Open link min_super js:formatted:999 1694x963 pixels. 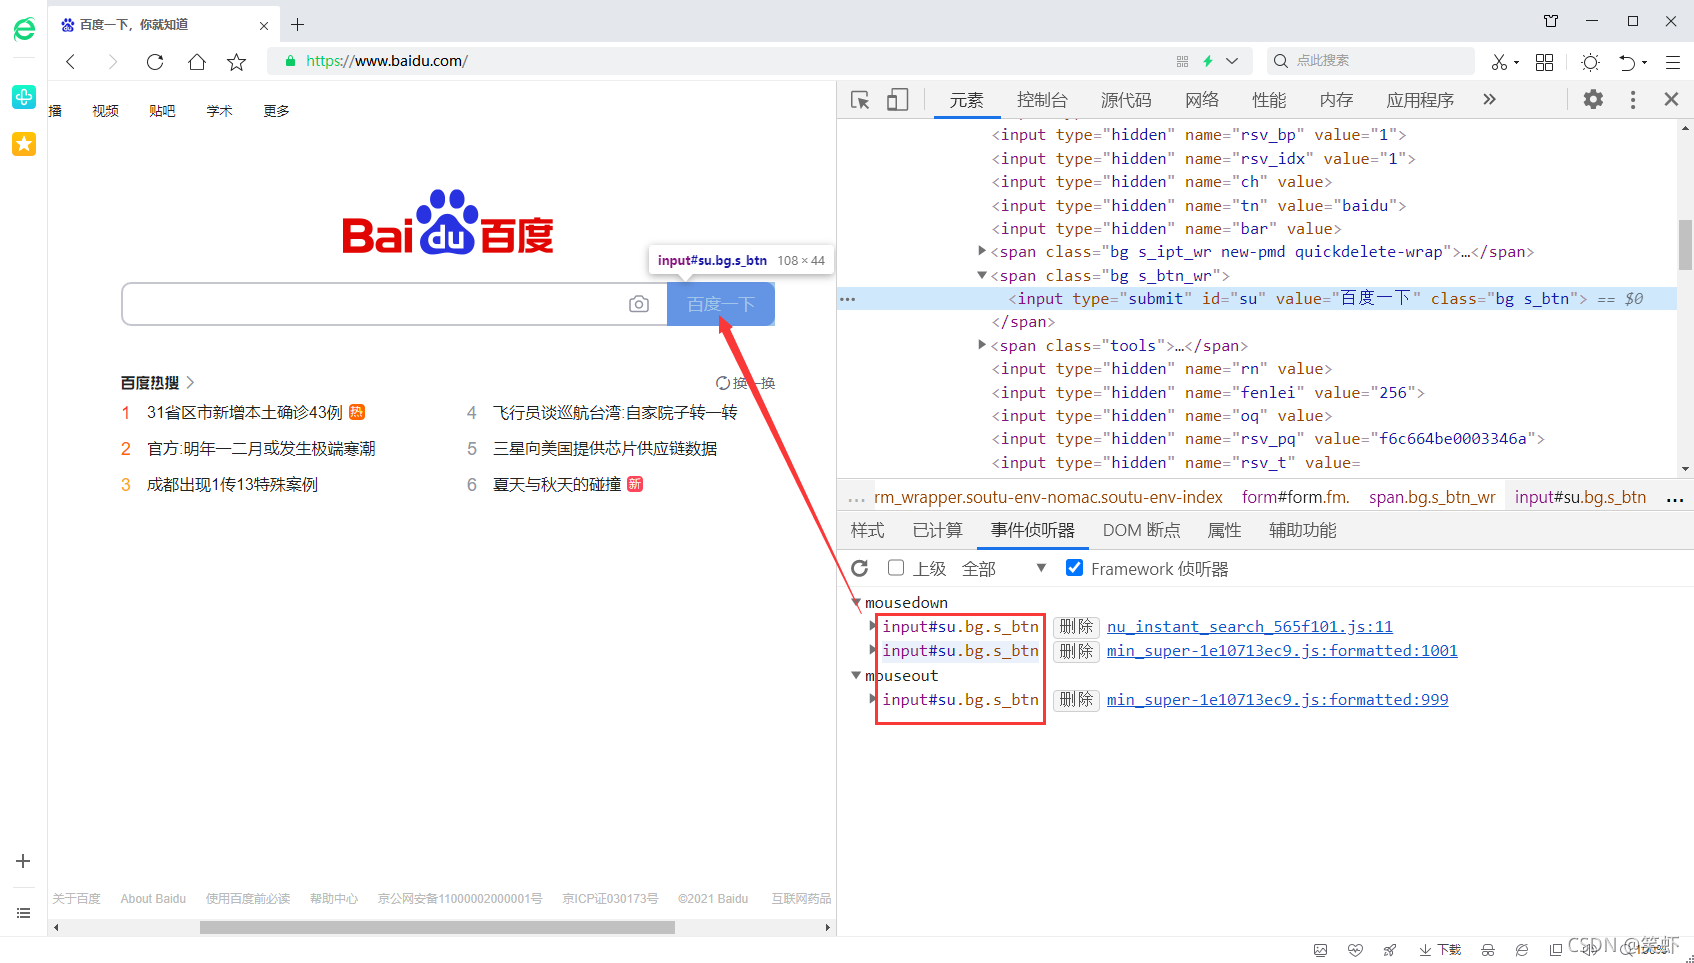pos(1277,699)
